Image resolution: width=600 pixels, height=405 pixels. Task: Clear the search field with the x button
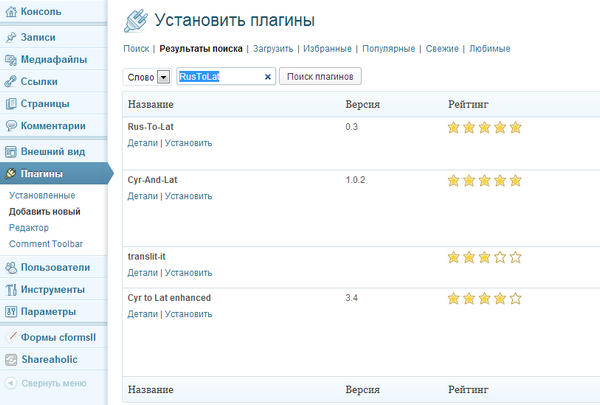pyautogui.click(x=267, y=76)
